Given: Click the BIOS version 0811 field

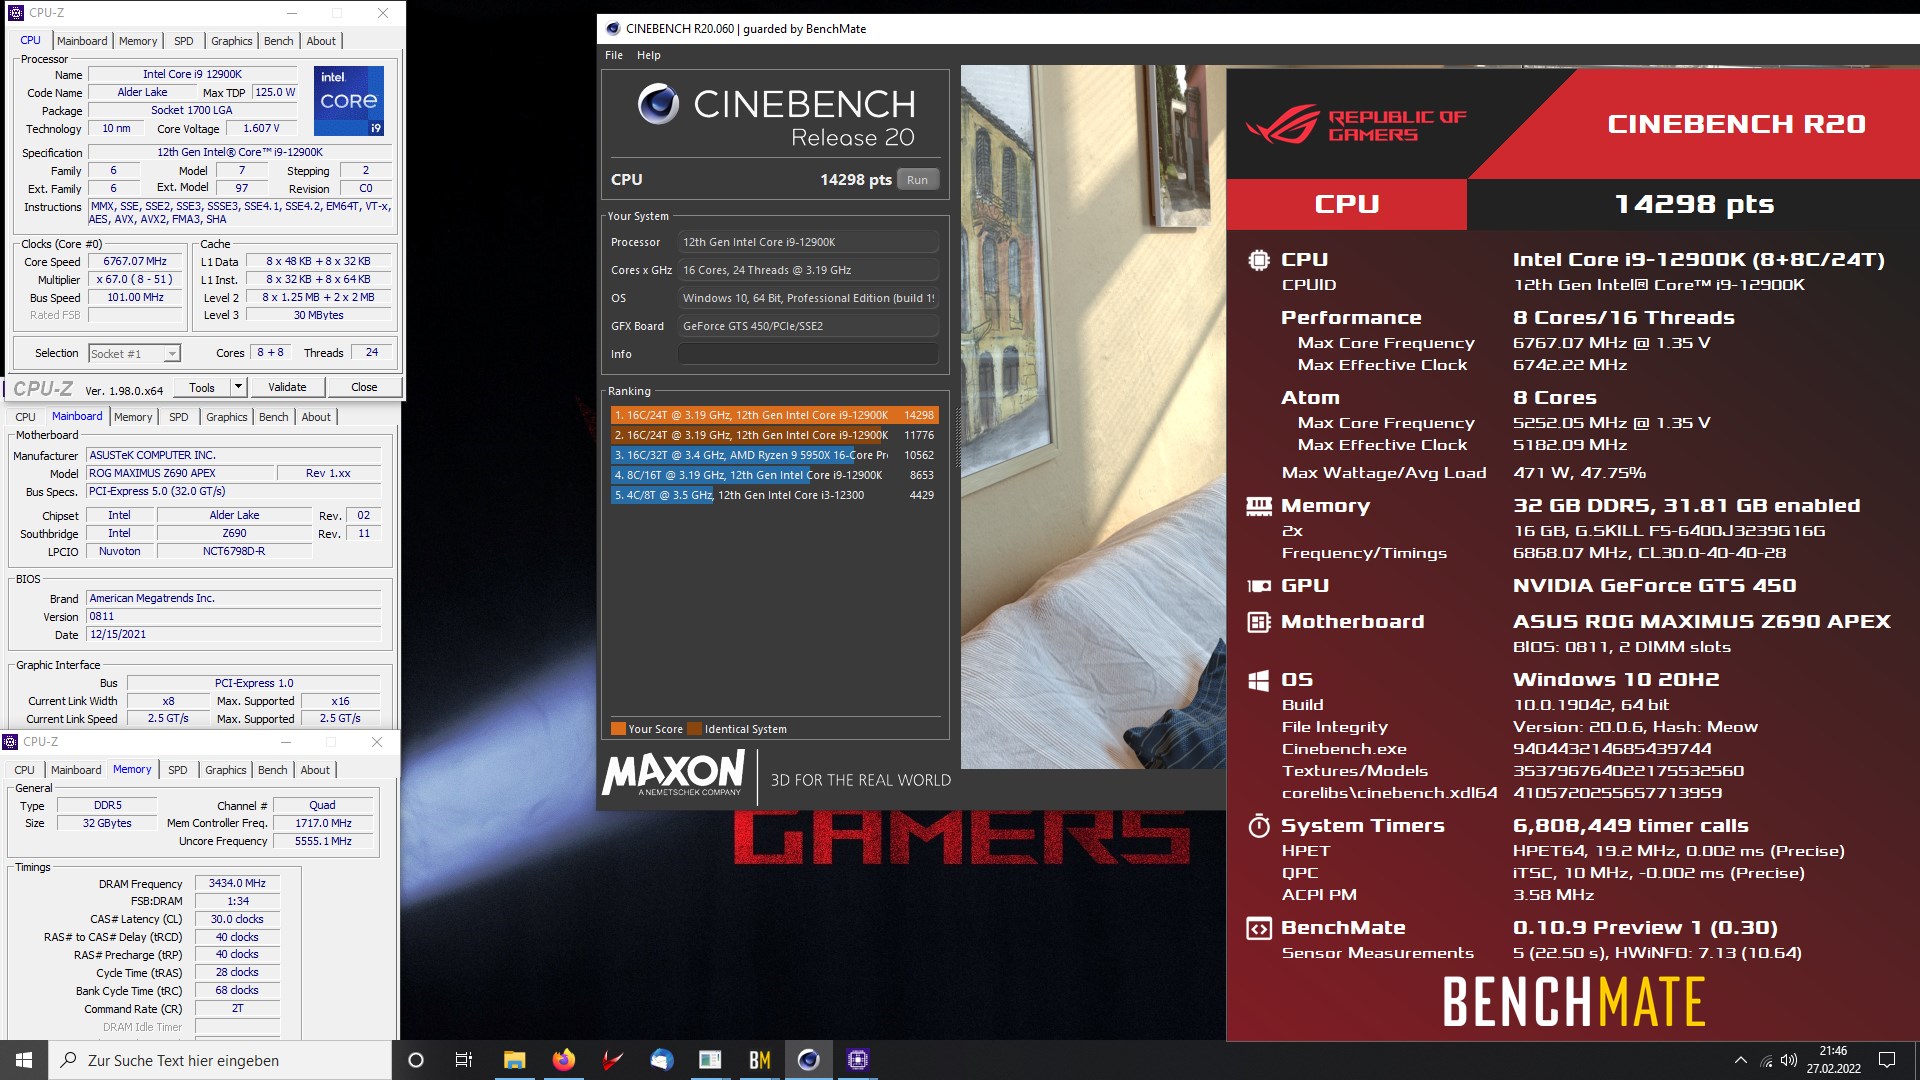Looking at the screenshot, I should pos(233,616).
